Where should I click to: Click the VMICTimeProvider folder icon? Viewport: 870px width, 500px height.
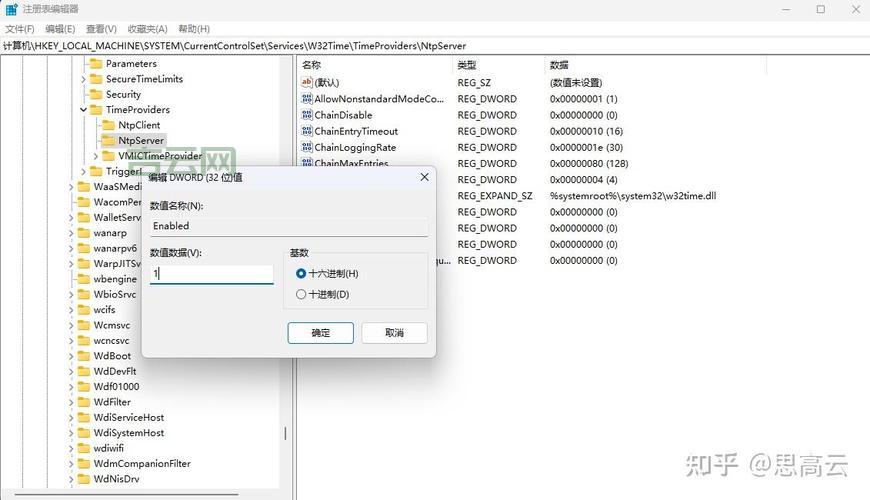click(108, 156)
